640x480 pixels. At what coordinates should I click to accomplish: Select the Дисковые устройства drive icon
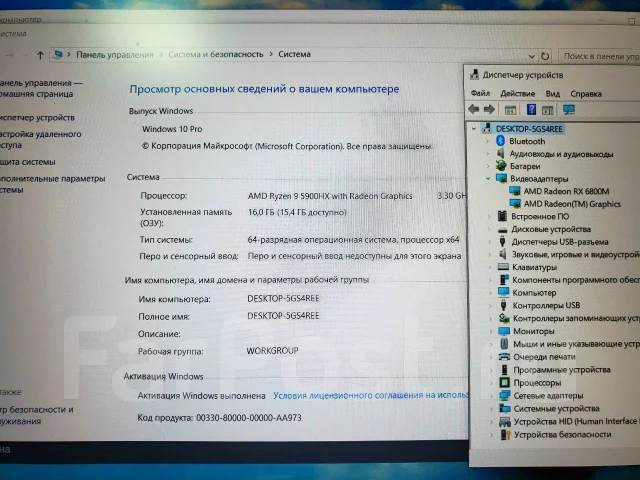(x=502, y=229)
